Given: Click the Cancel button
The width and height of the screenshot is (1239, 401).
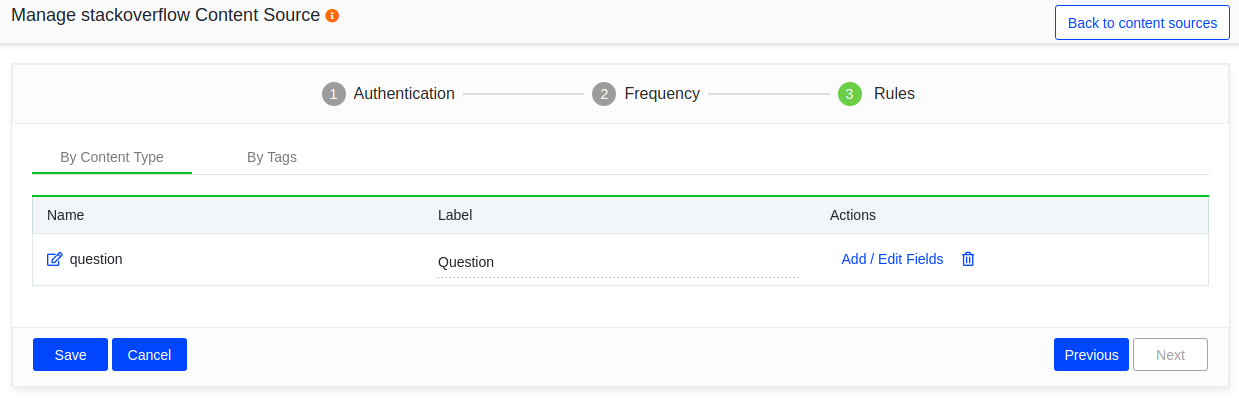Looking at the screenshot, I should (149, 355).
